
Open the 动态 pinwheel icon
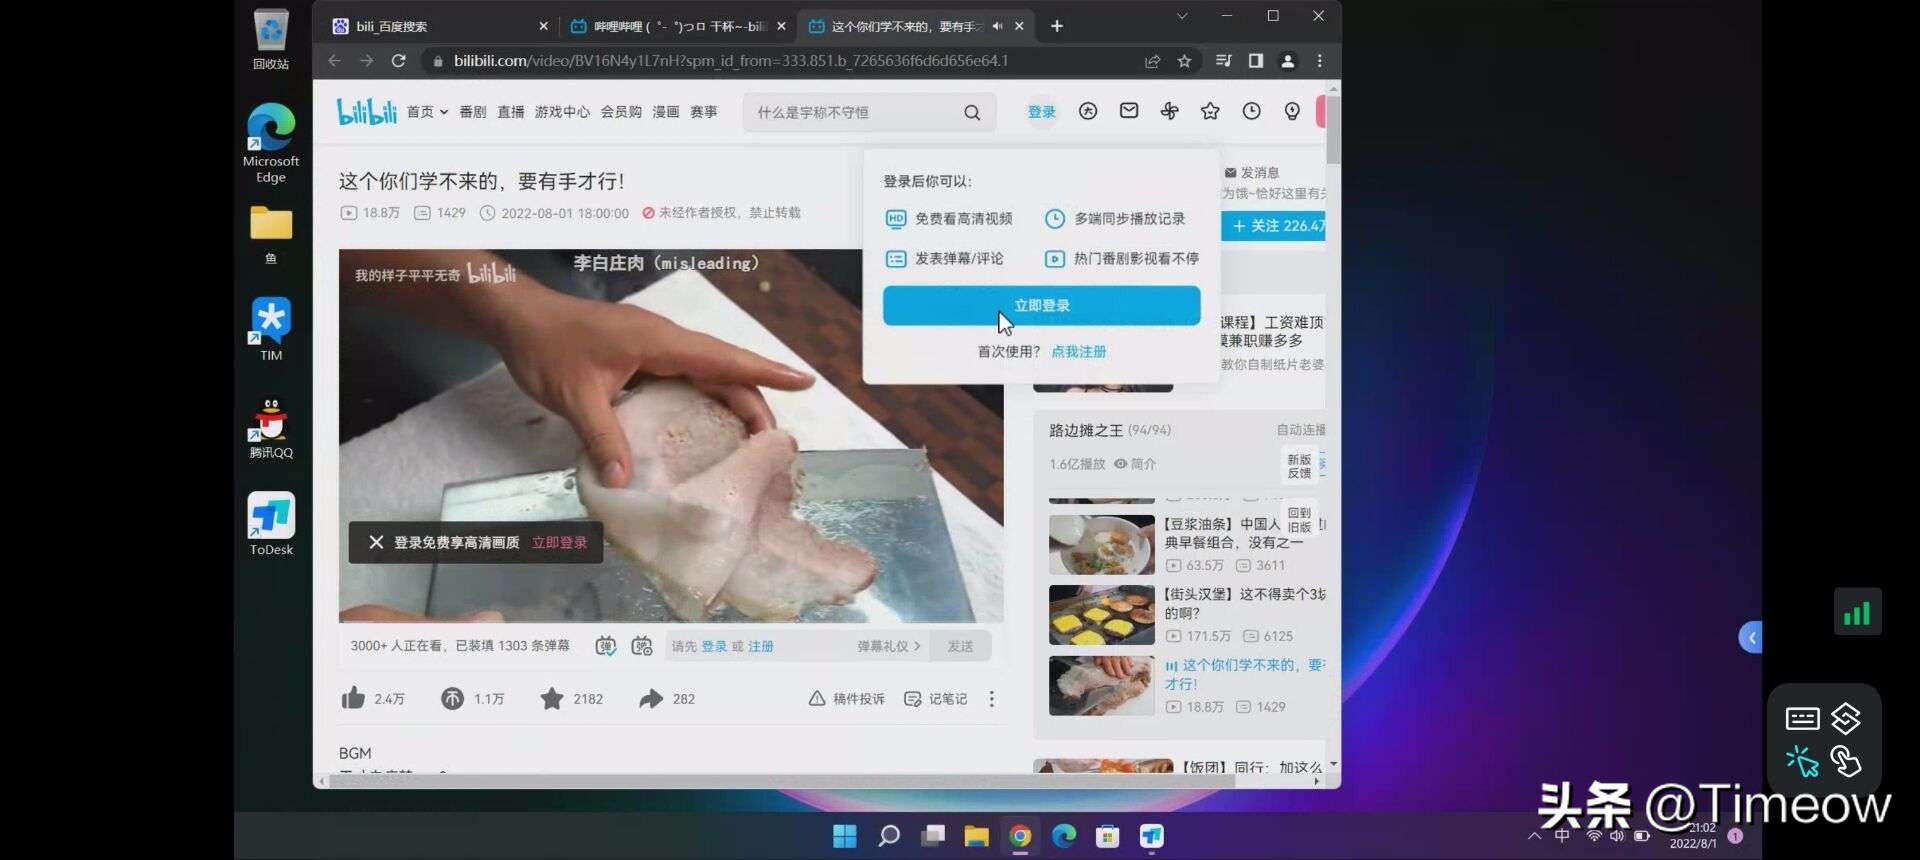coord(1169,111)
